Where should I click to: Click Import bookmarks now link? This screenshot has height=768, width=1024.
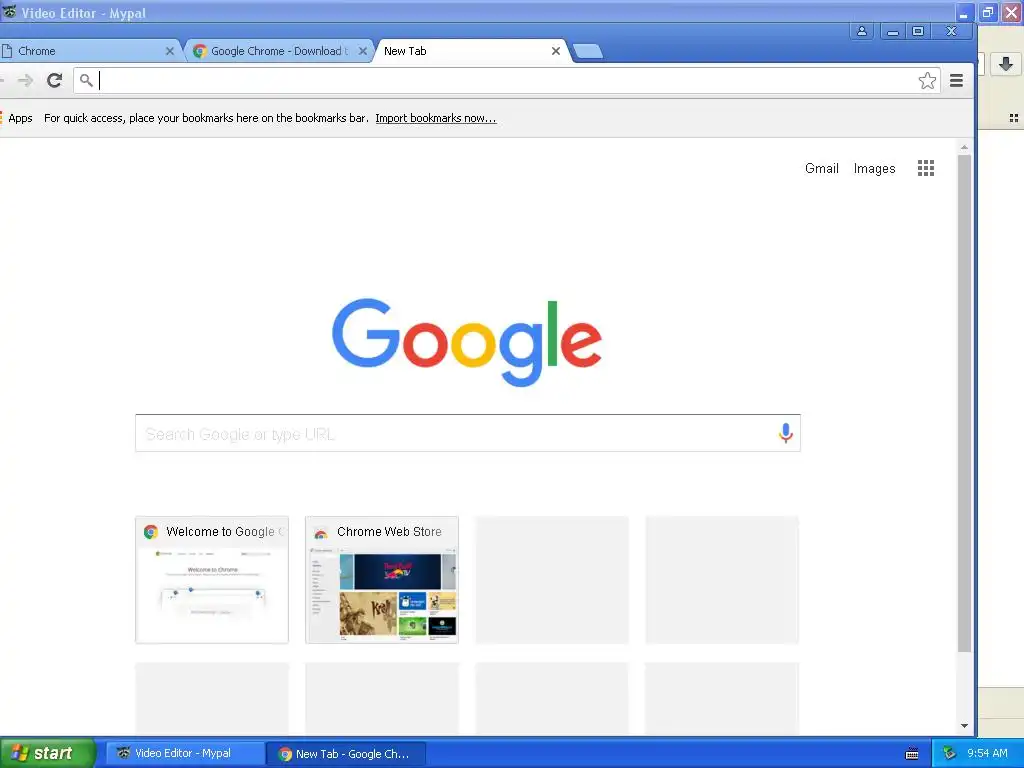coord(436,118)
